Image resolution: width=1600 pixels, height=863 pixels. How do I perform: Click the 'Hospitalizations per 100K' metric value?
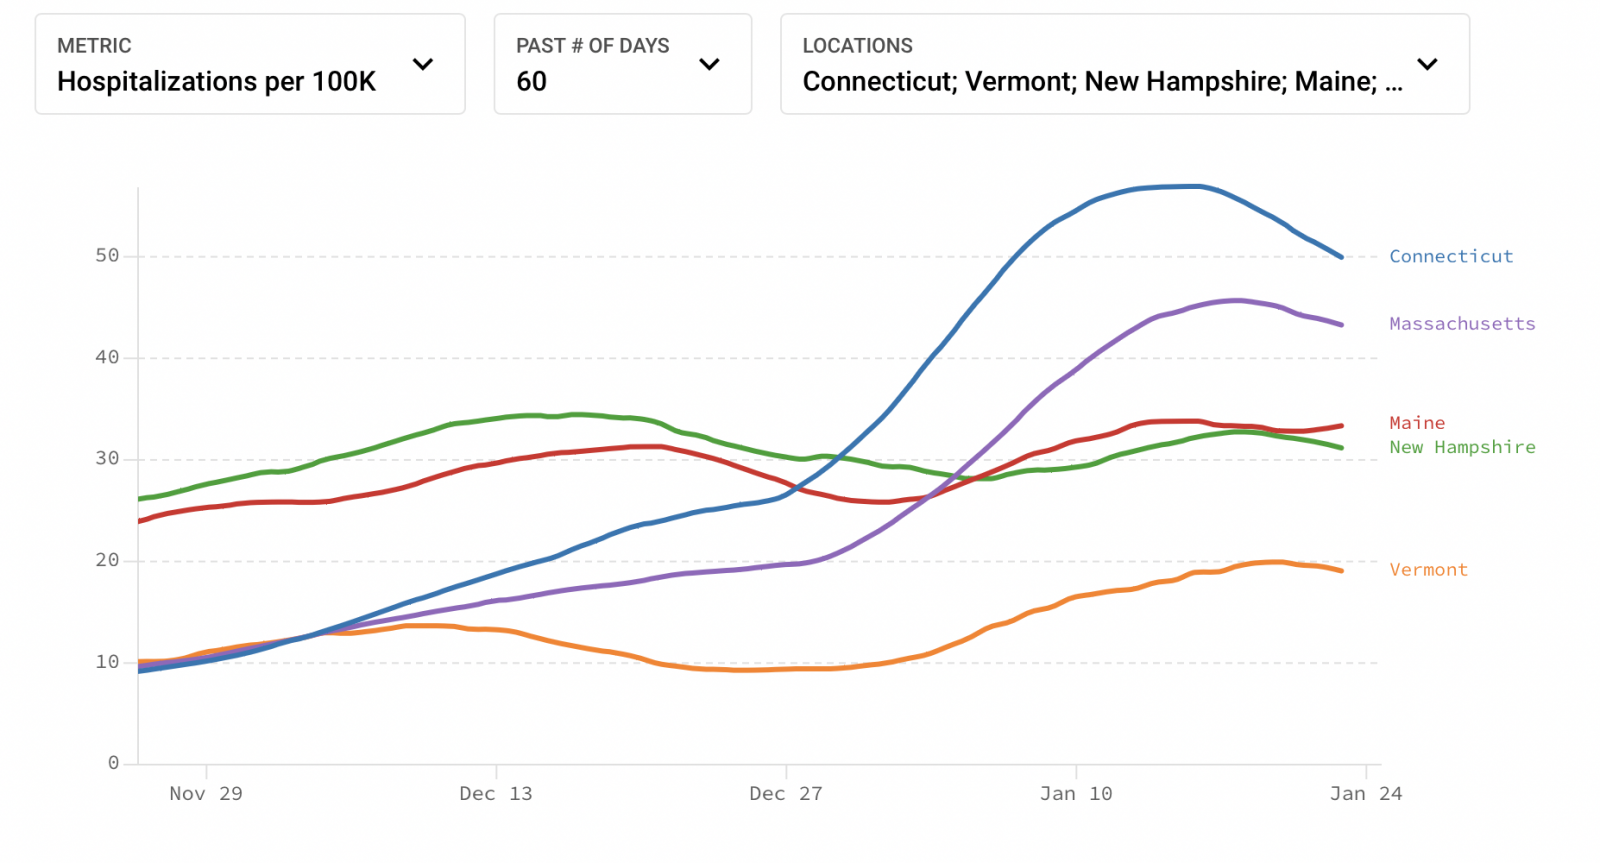point(216,81)
